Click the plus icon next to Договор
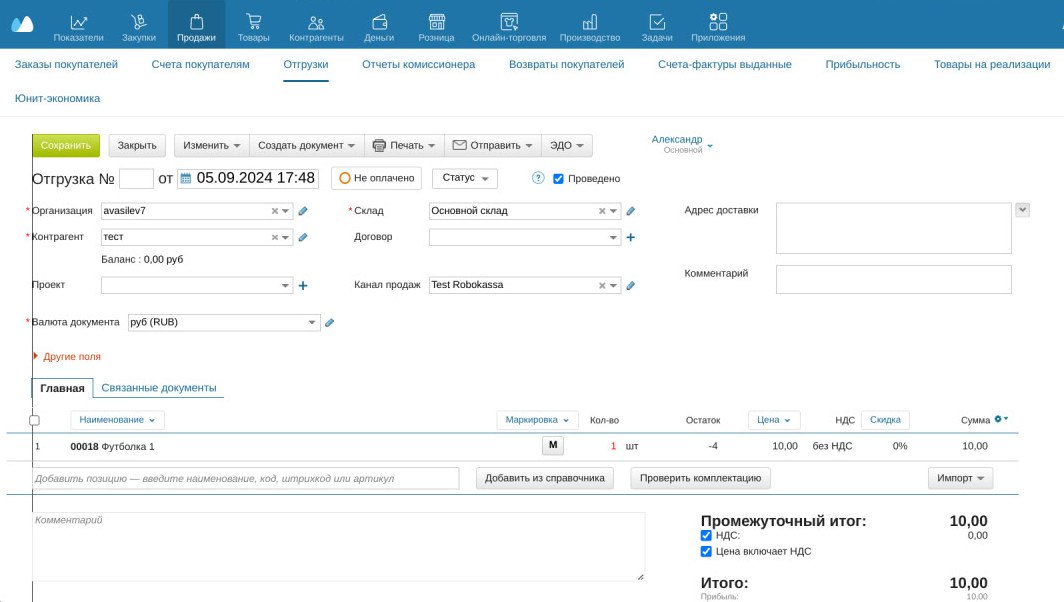 [x=630, y=238]
